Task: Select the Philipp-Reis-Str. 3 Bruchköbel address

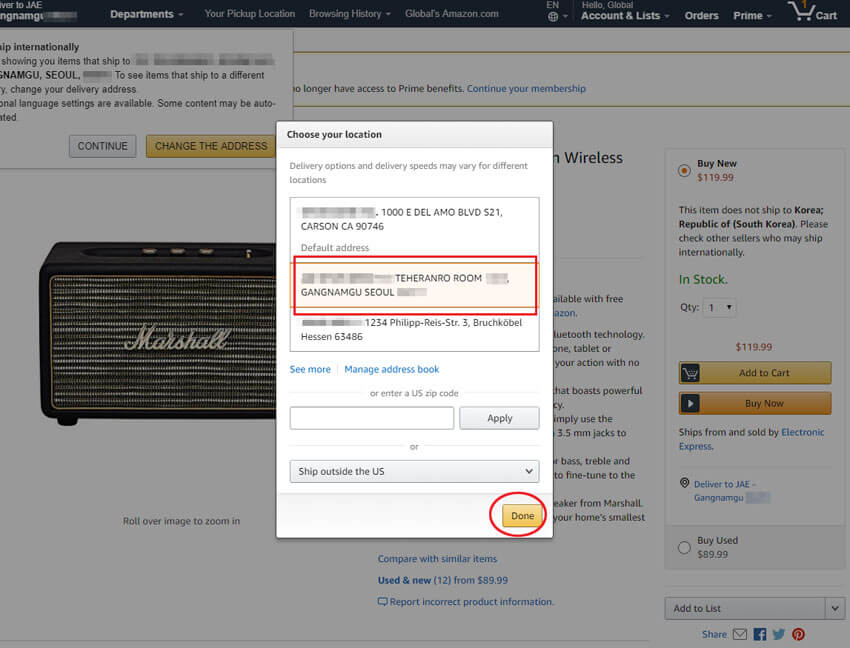Action: click(x=414, y=330)
